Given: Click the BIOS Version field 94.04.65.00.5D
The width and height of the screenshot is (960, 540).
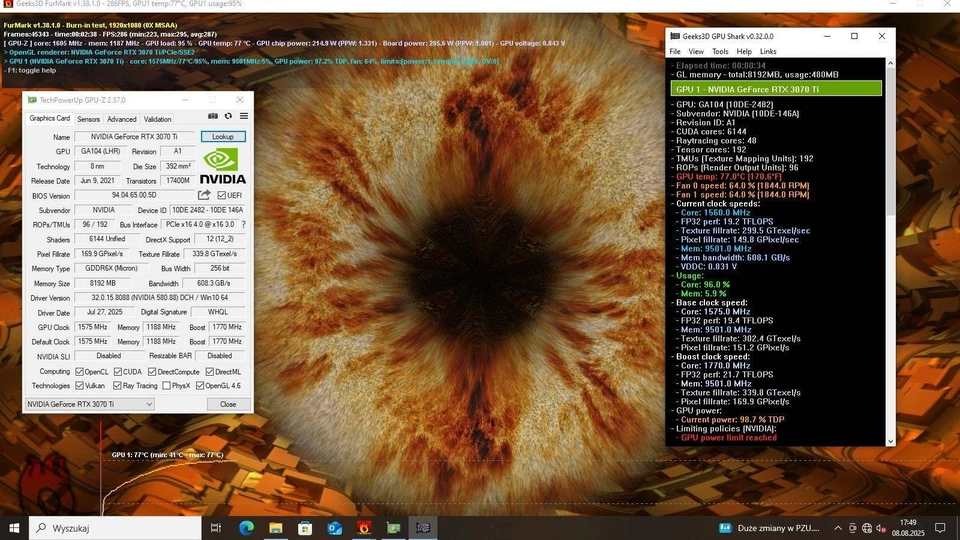Looking at the screenshot, I should pos(134,195).
